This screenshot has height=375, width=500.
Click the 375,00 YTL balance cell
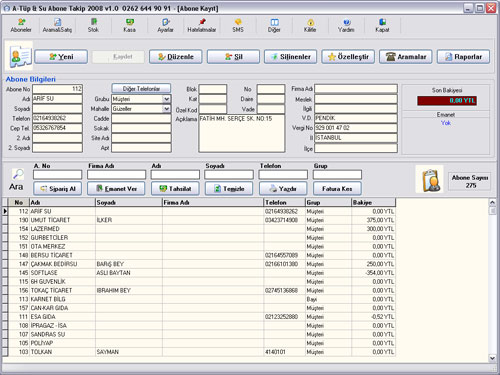coord(373,220)
